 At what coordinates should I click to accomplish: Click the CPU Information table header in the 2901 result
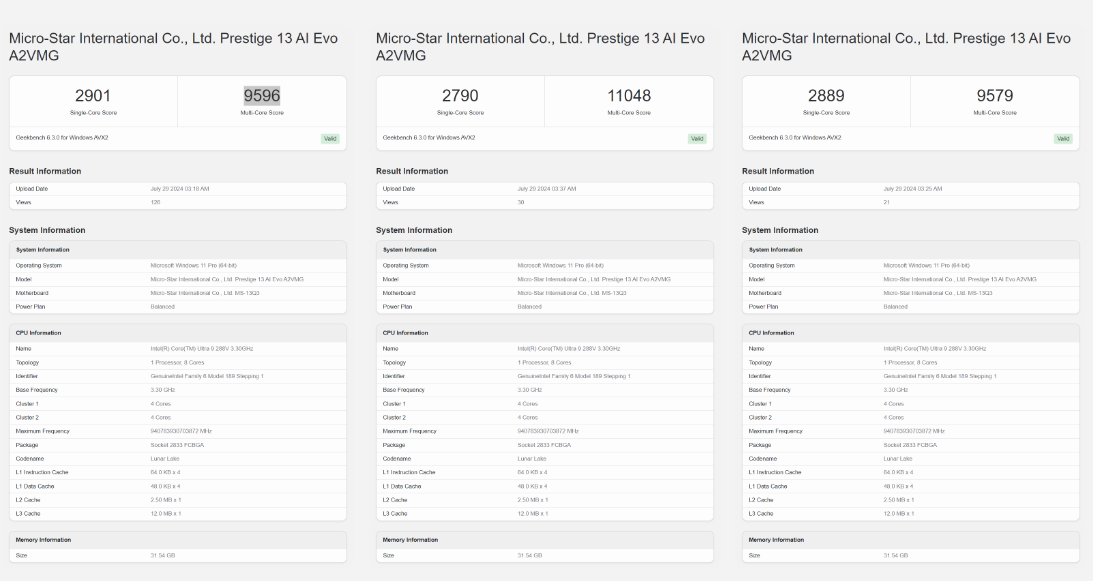tap(178, 333)
